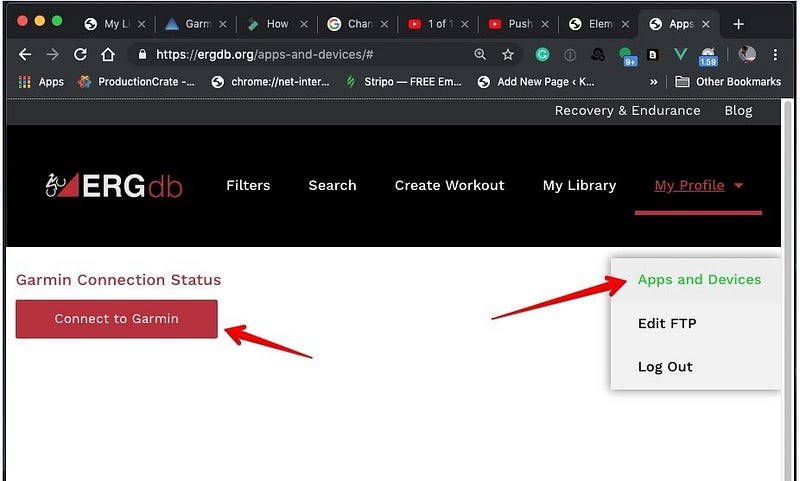The width and height of the screenshot is (800, 481).
Task: Open the Apps bookmarks shortcut
Action: coord(41,82)
